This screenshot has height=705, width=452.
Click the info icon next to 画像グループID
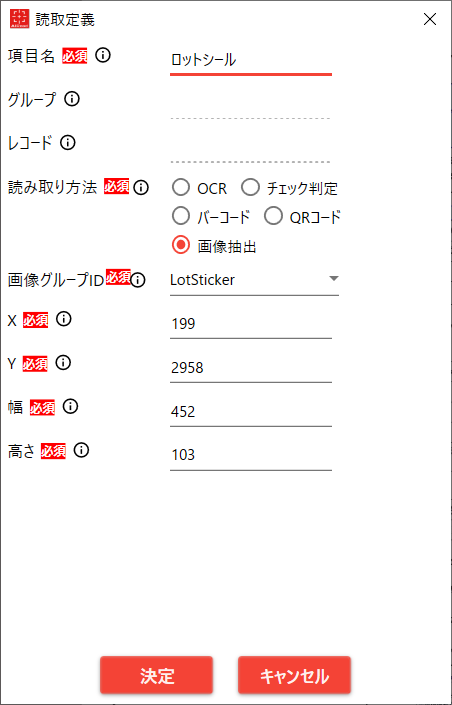point(138,280)
